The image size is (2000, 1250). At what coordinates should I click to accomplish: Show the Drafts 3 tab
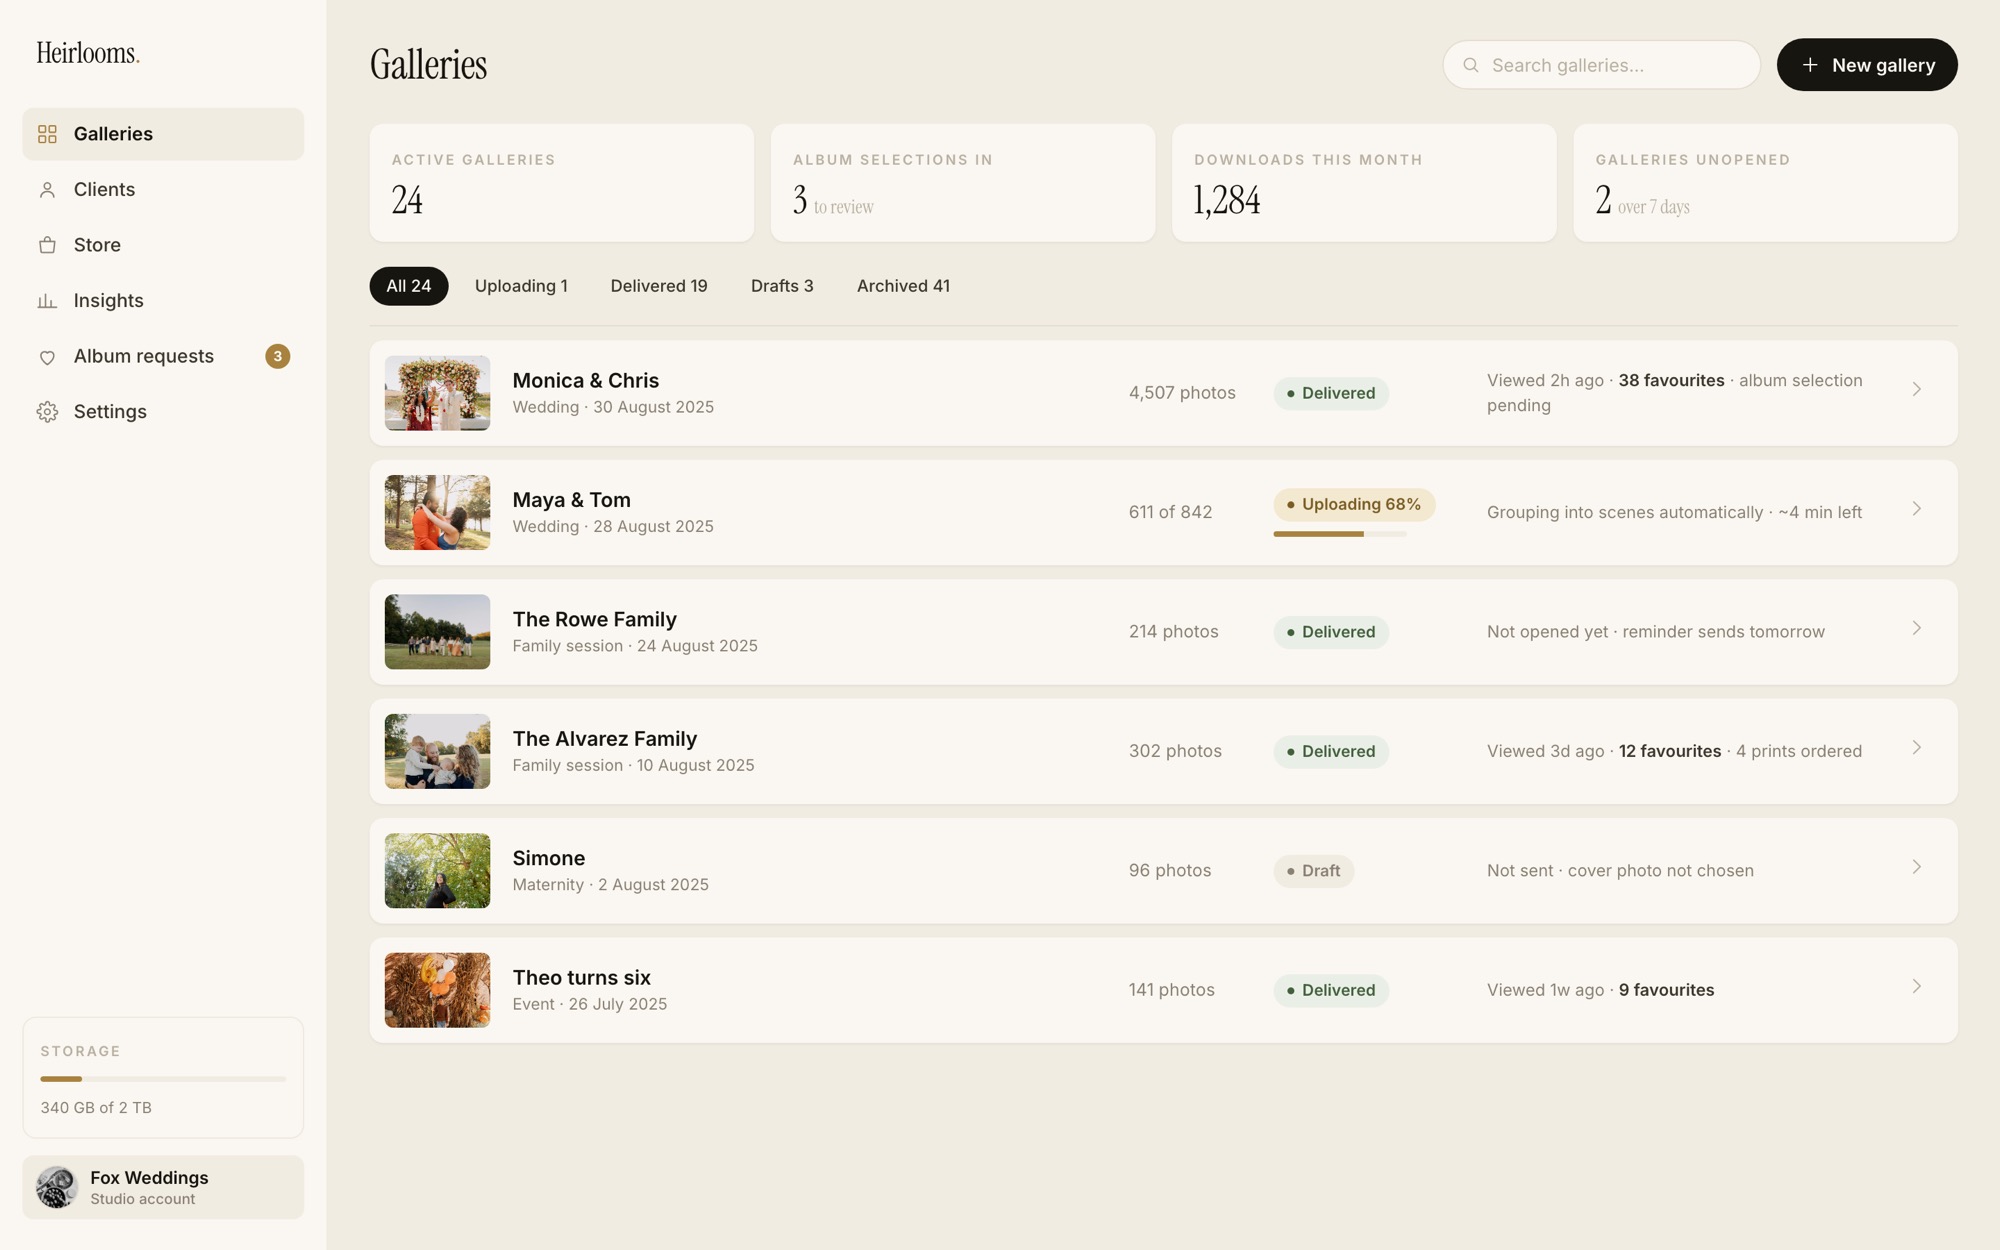(782, 286)
